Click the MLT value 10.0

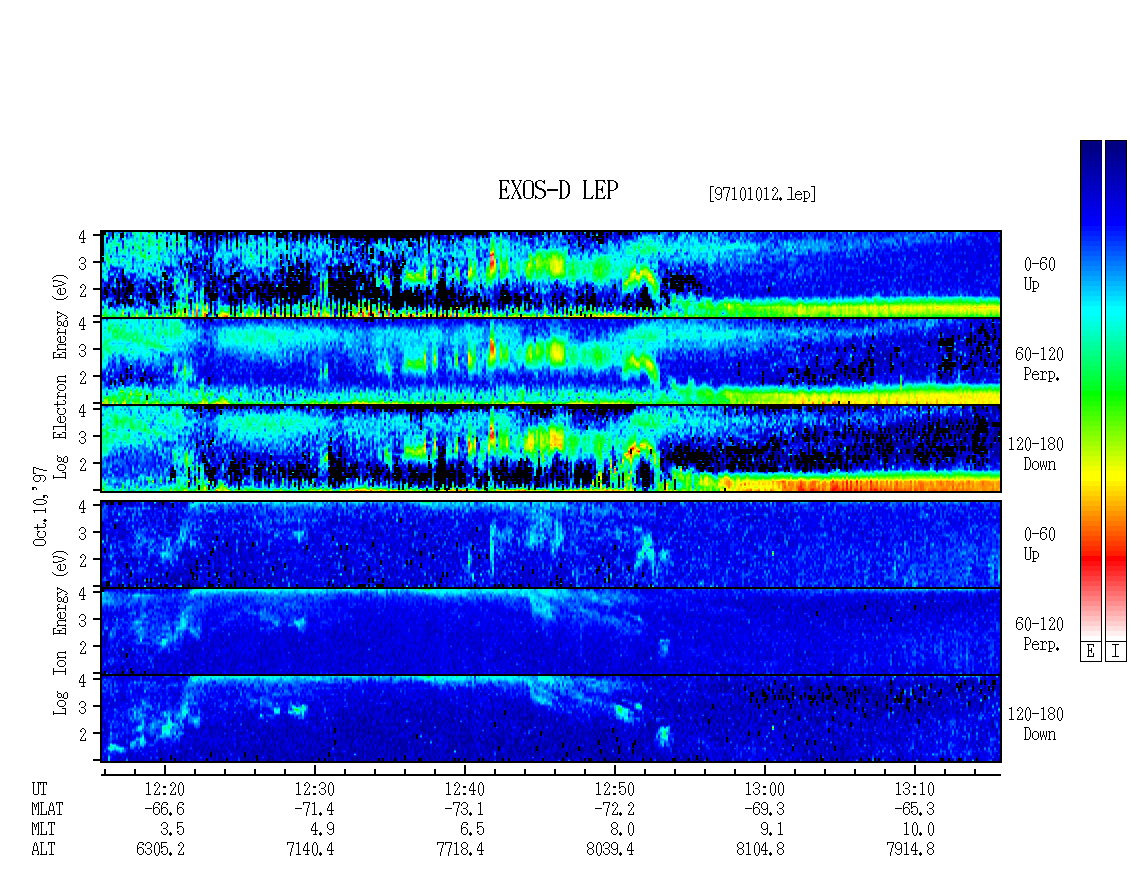tap(918, 830)
